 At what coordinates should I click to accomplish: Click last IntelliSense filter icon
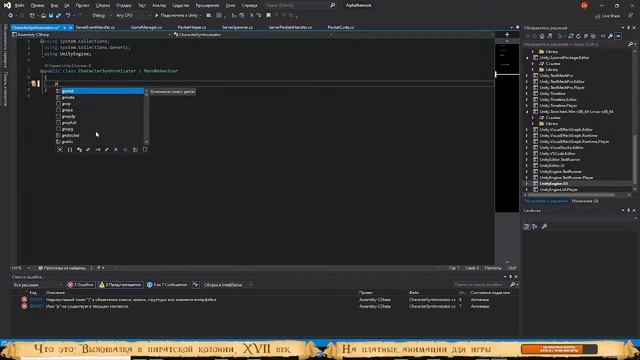pos(145,150)
